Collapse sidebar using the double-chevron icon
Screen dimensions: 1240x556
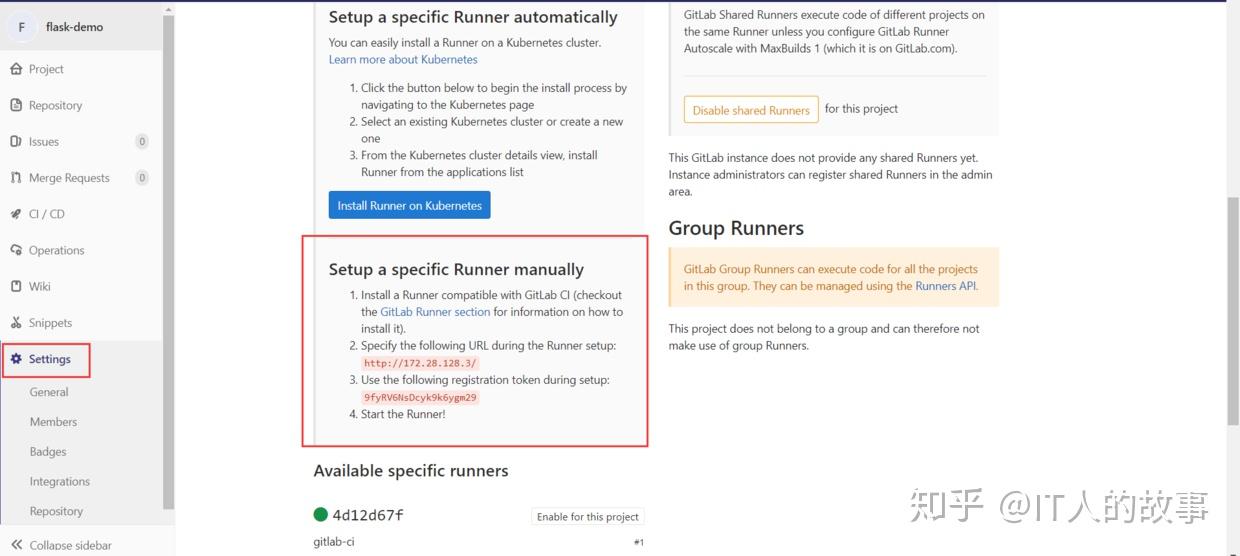click(16, 545)
